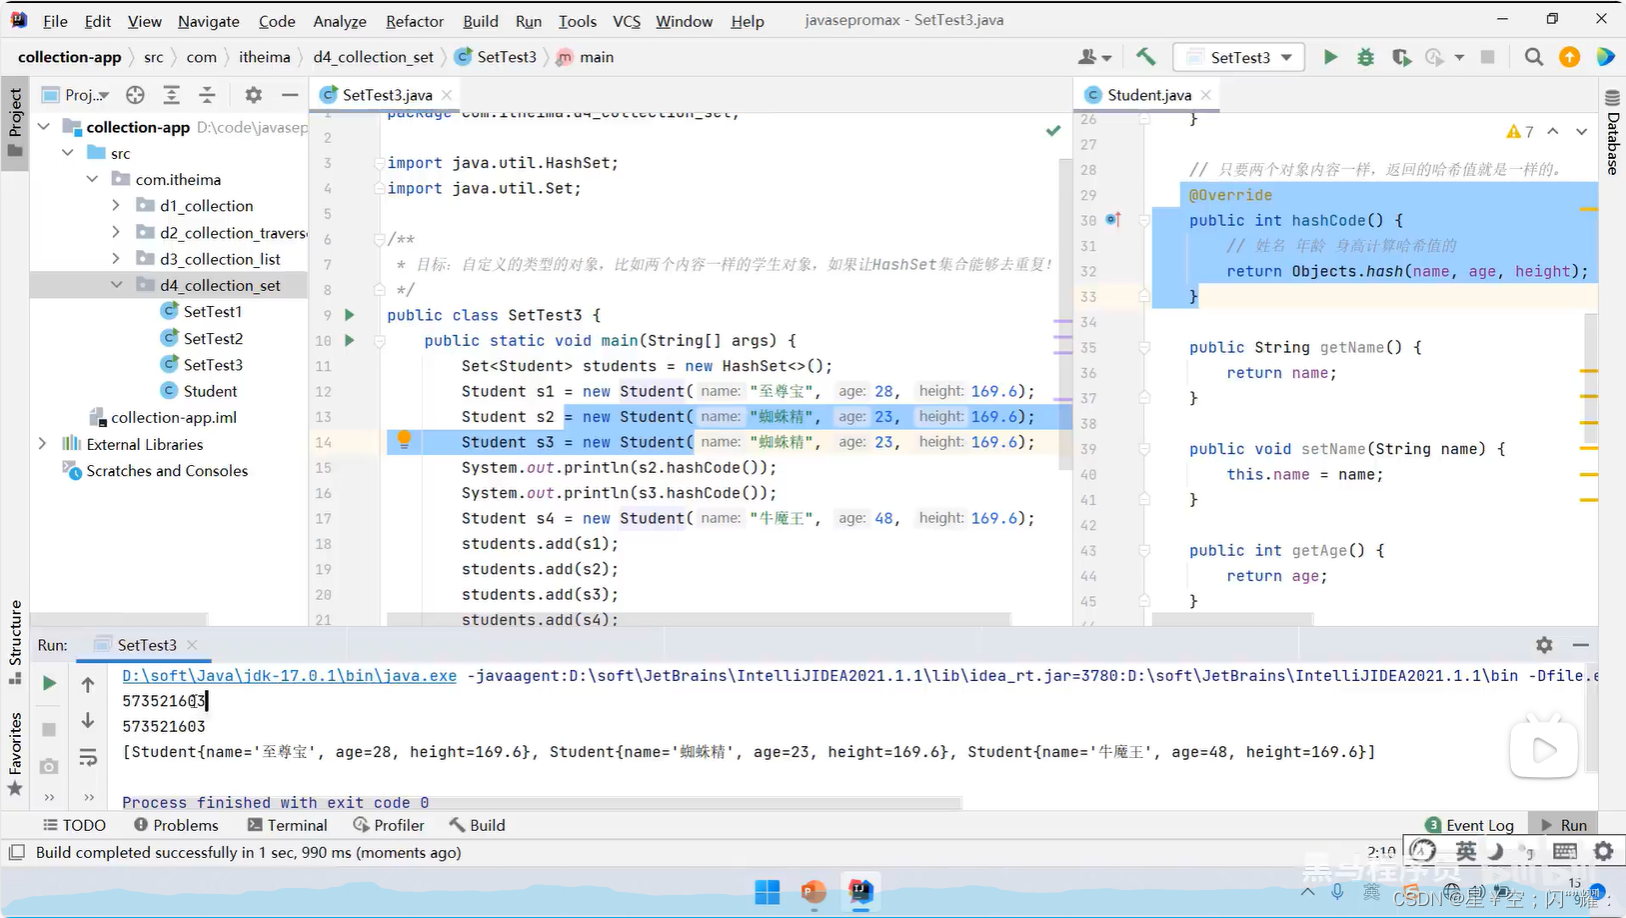Viewport: 1626px width, 918px height.
Task: Open the Favorites side panel
Action: [x=15, y=754]
